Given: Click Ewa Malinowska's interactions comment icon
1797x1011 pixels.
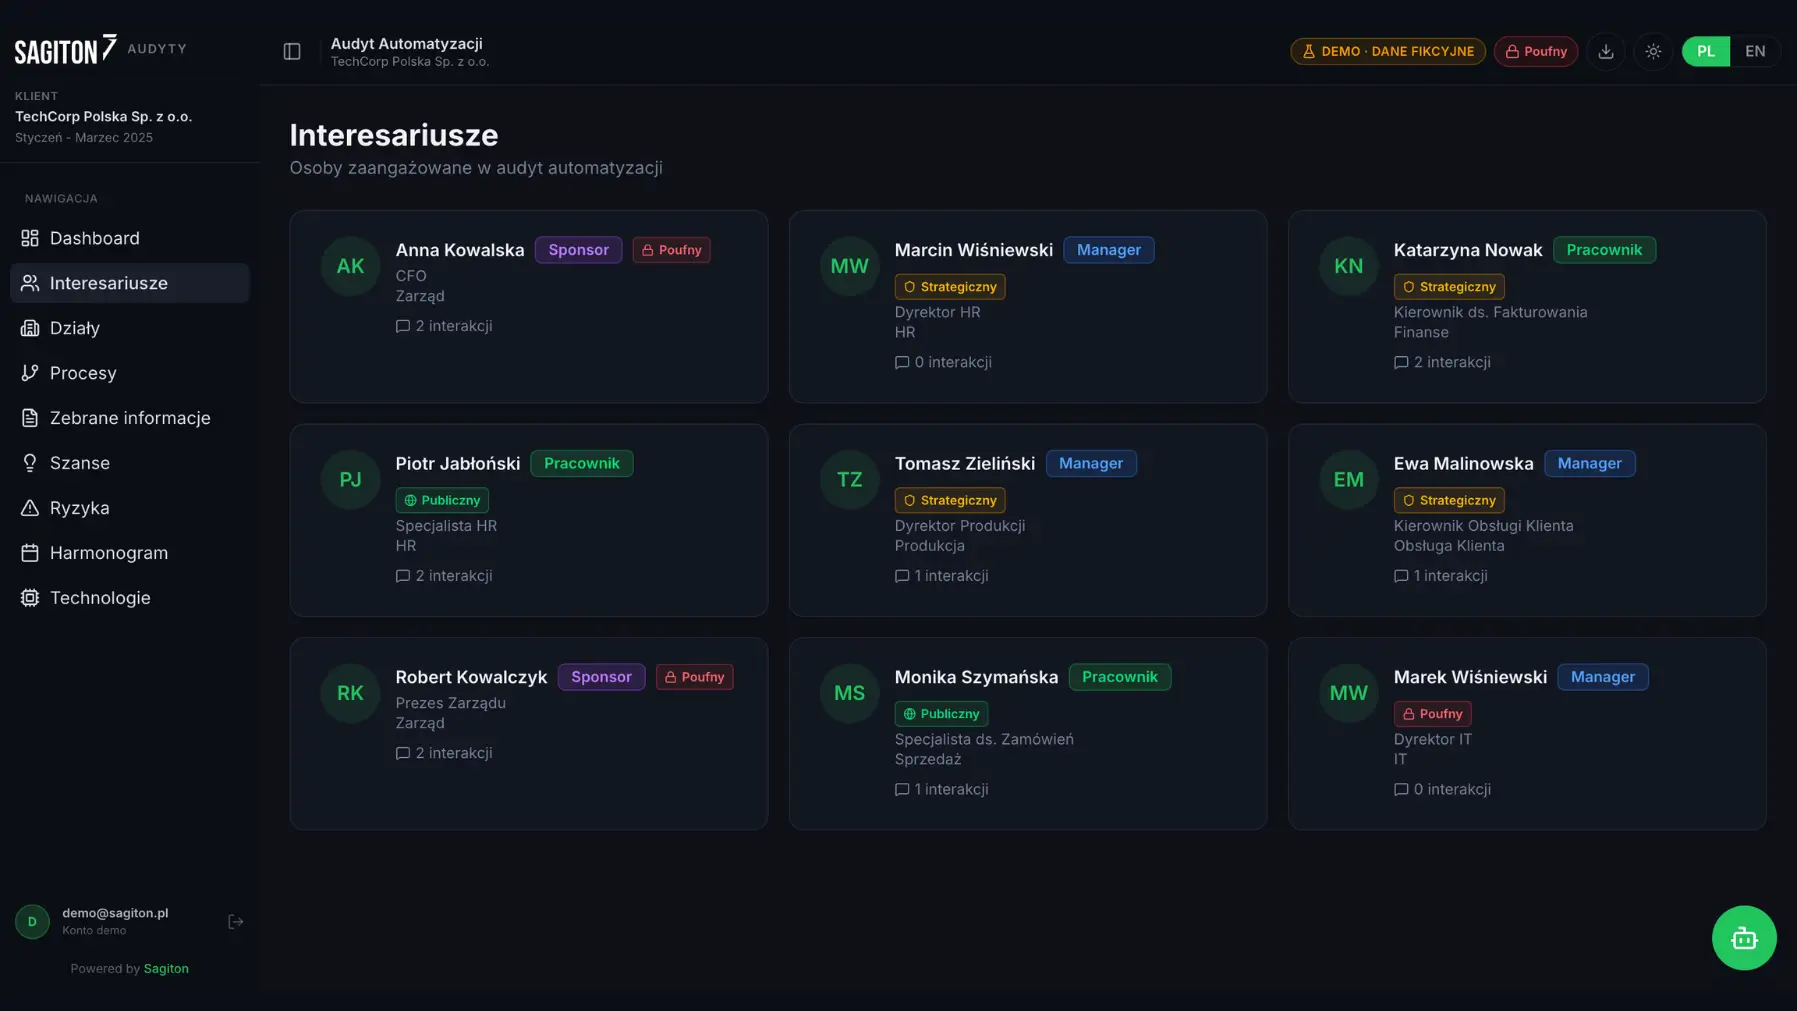Looking at the screenshot, I should tap(1401, 576).
